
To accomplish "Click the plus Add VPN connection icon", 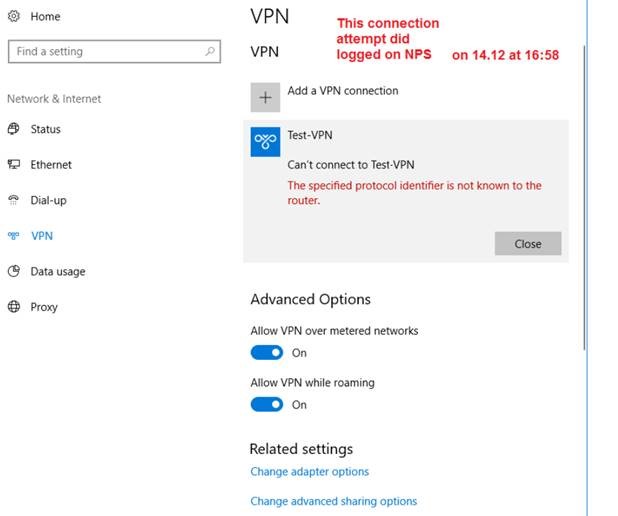I will coord(265,97).
